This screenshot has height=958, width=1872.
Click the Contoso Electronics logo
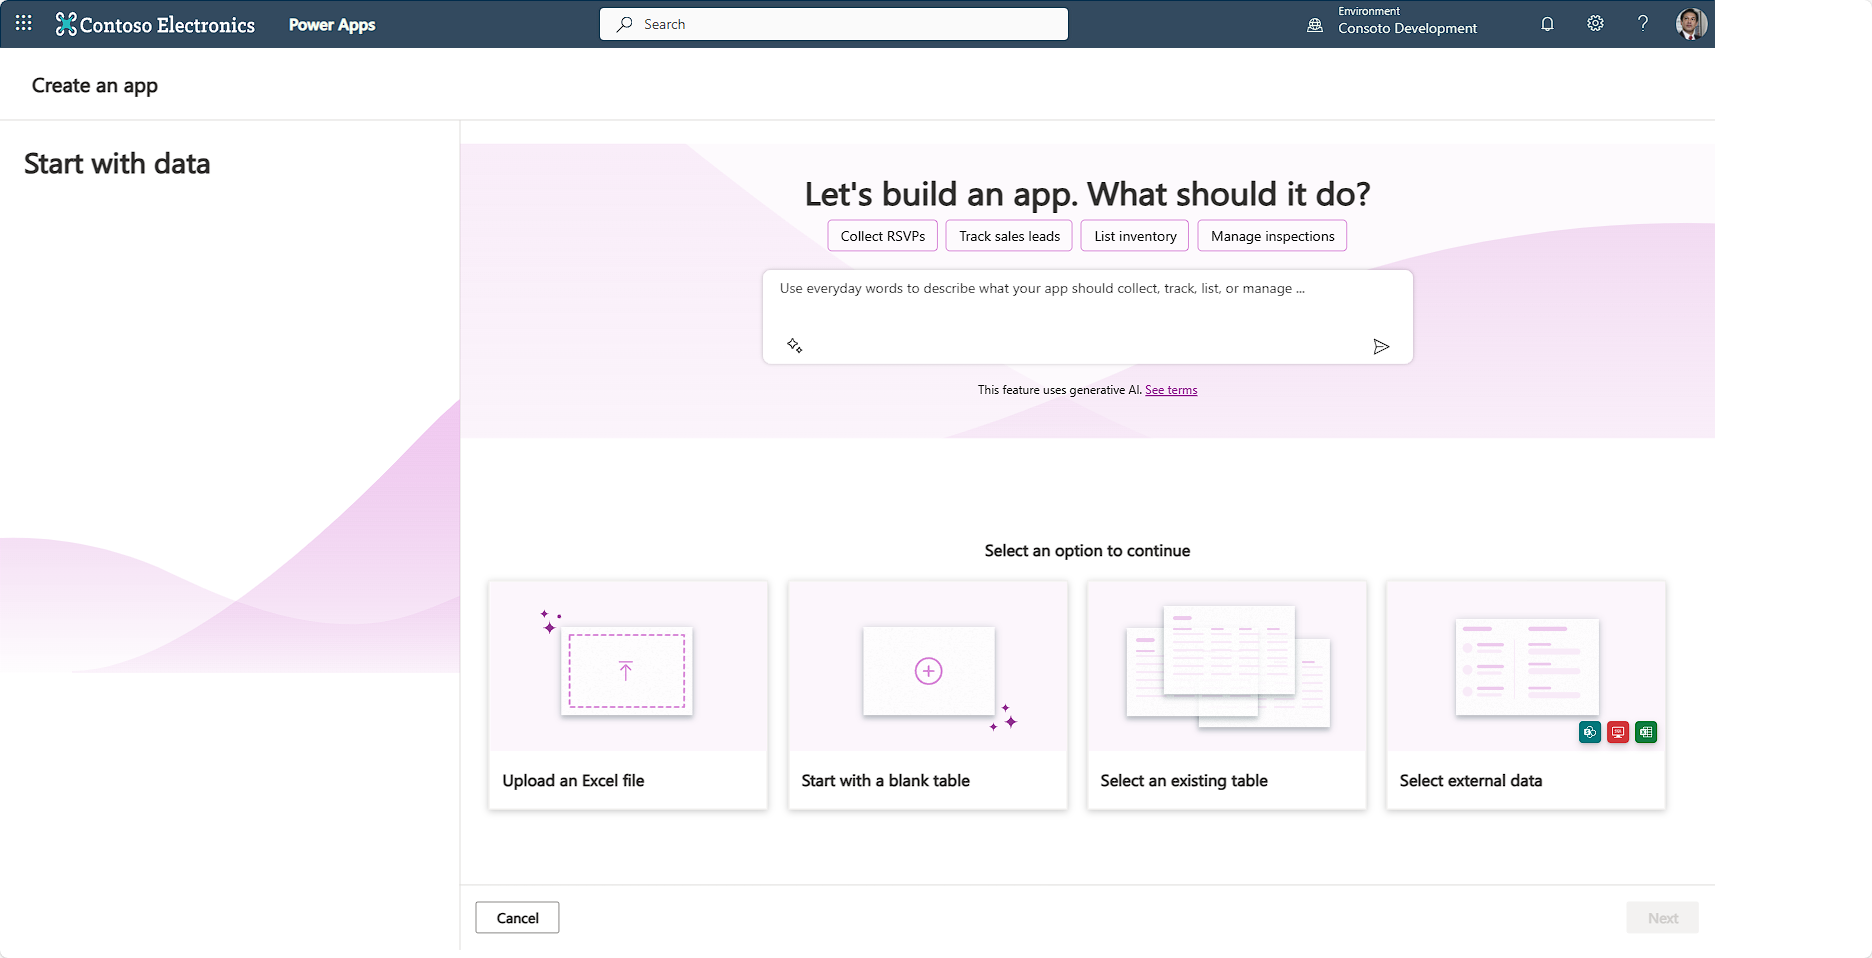[155, 24]
